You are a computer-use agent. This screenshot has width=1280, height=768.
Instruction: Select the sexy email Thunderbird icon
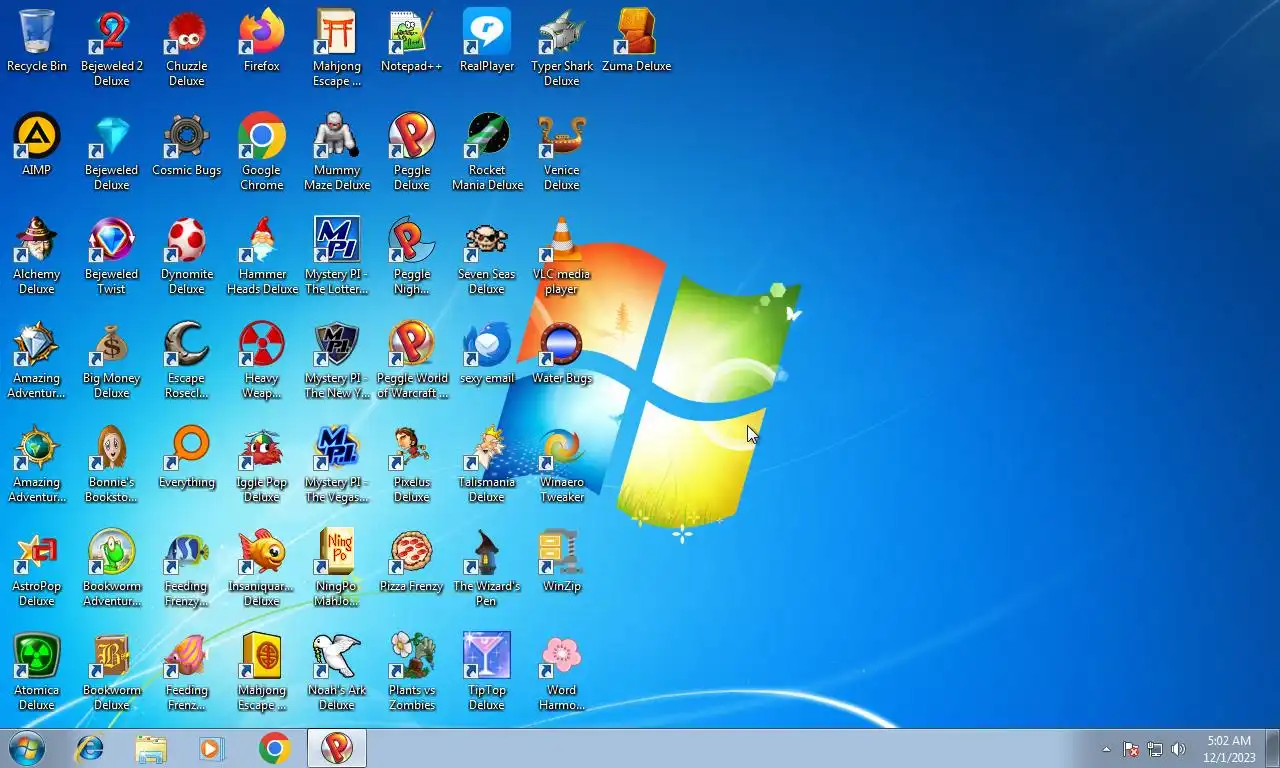click(487, 353)
